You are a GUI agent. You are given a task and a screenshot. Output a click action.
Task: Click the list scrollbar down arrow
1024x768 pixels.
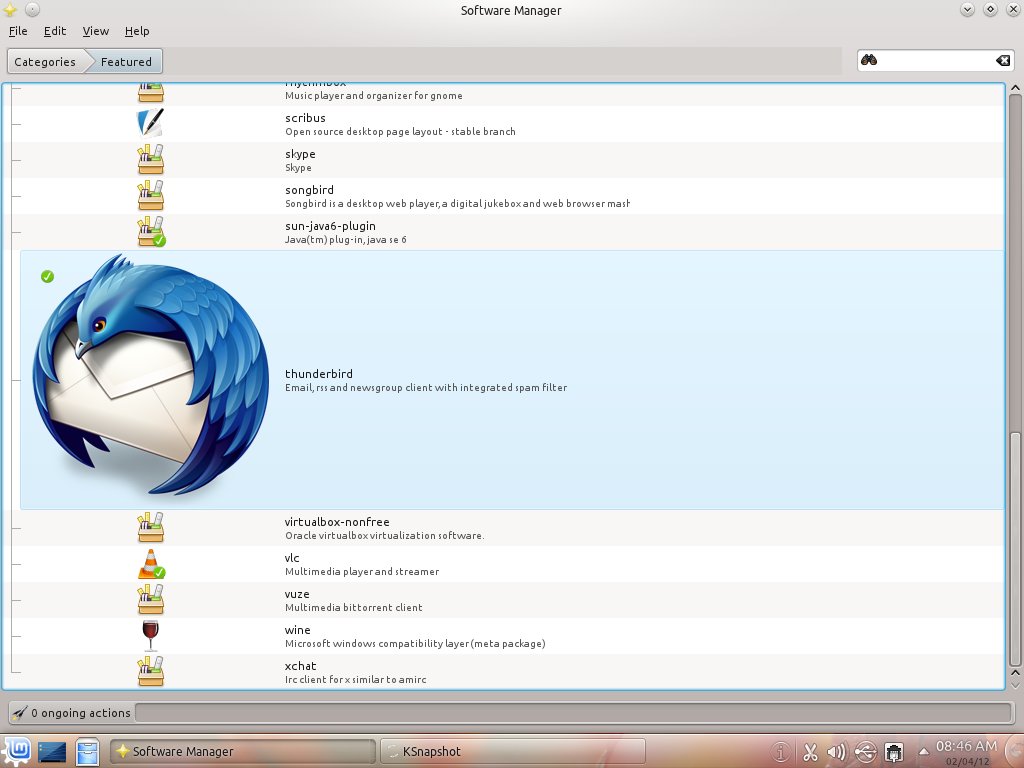pos(1015,685)
